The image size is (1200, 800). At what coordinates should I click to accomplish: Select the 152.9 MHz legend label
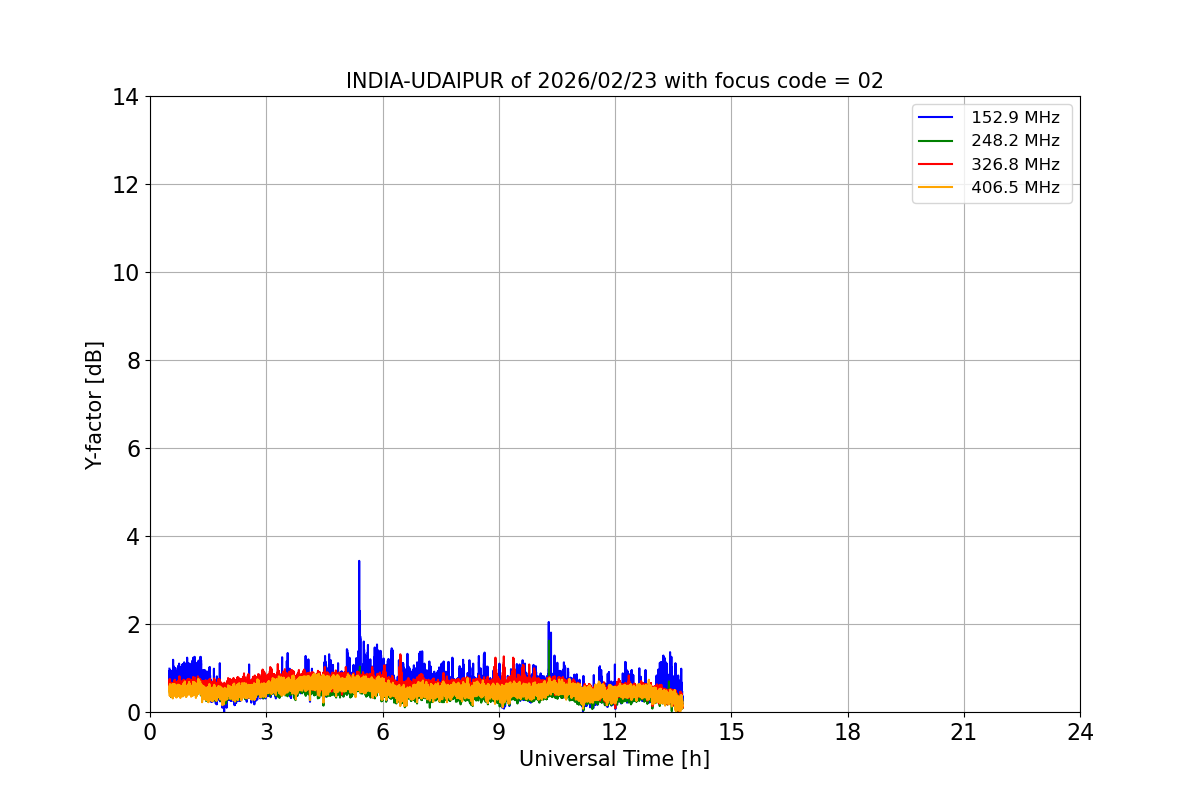point(1015,118)
